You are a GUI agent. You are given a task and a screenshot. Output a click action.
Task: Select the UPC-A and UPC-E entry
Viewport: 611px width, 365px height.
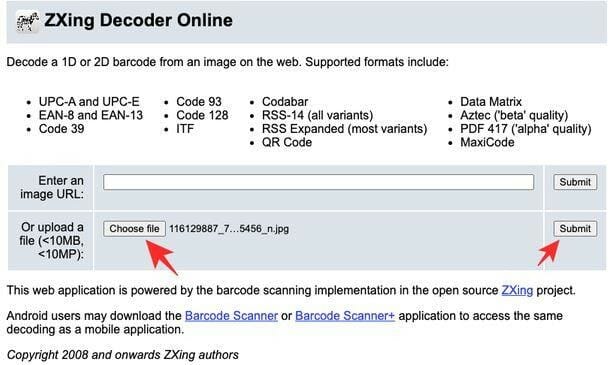click(x=89, y=102)
